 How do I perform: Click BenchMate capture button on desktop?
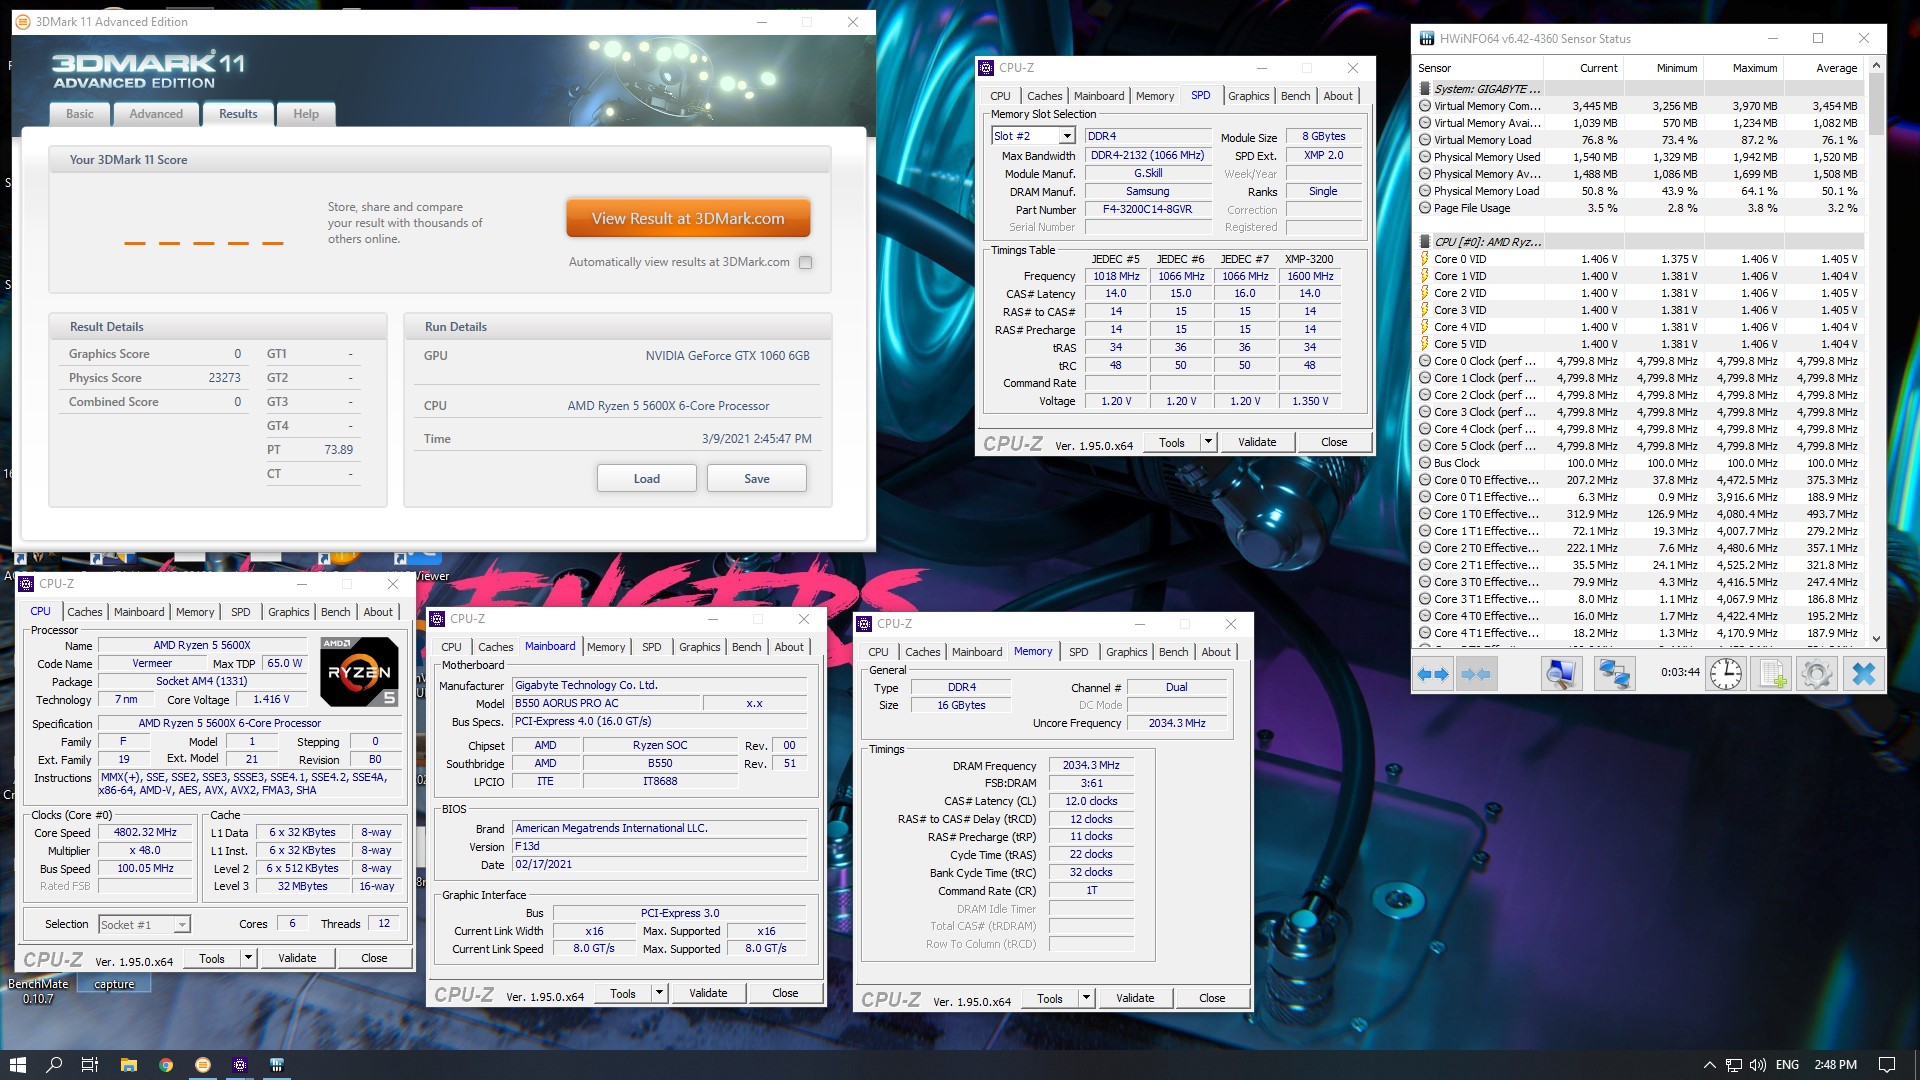coord(114,984)
